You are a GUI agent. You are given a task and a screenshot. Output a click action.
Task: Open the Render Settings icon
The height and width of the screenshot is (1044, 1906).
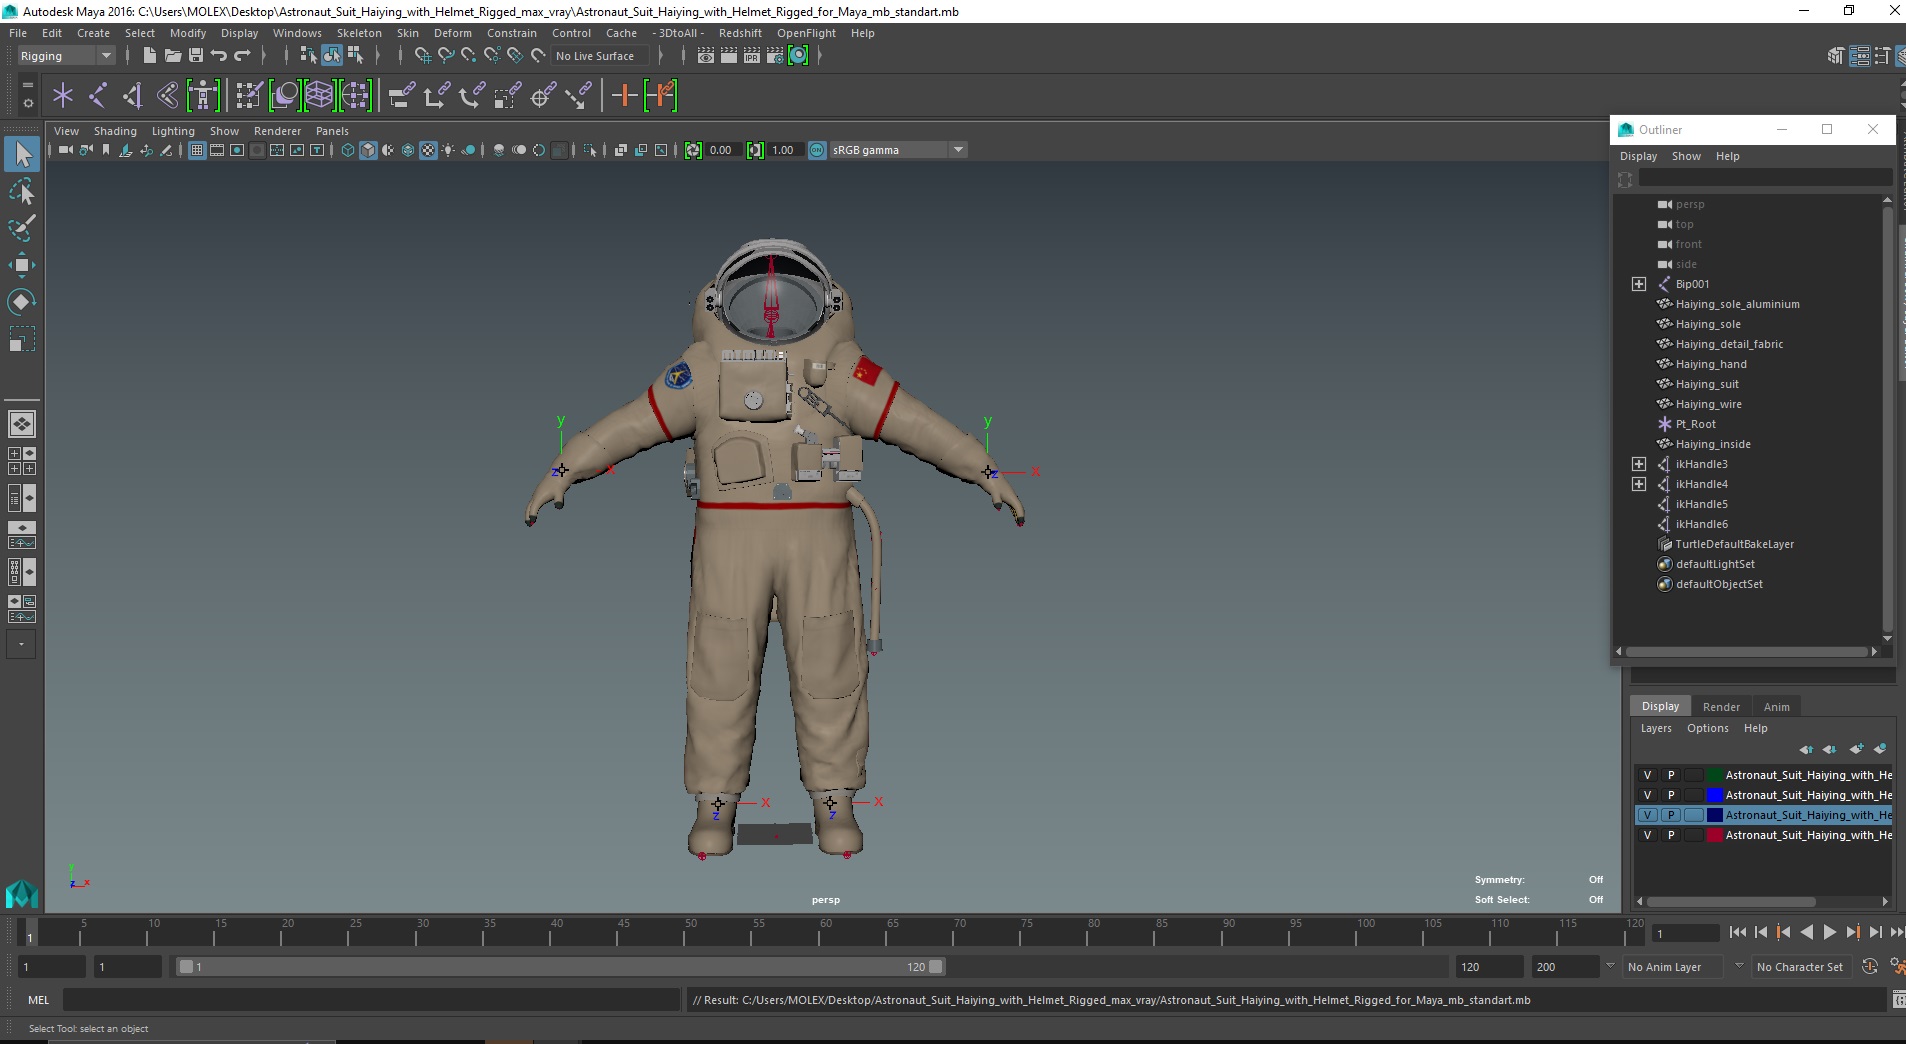click(x=775, y=56)
